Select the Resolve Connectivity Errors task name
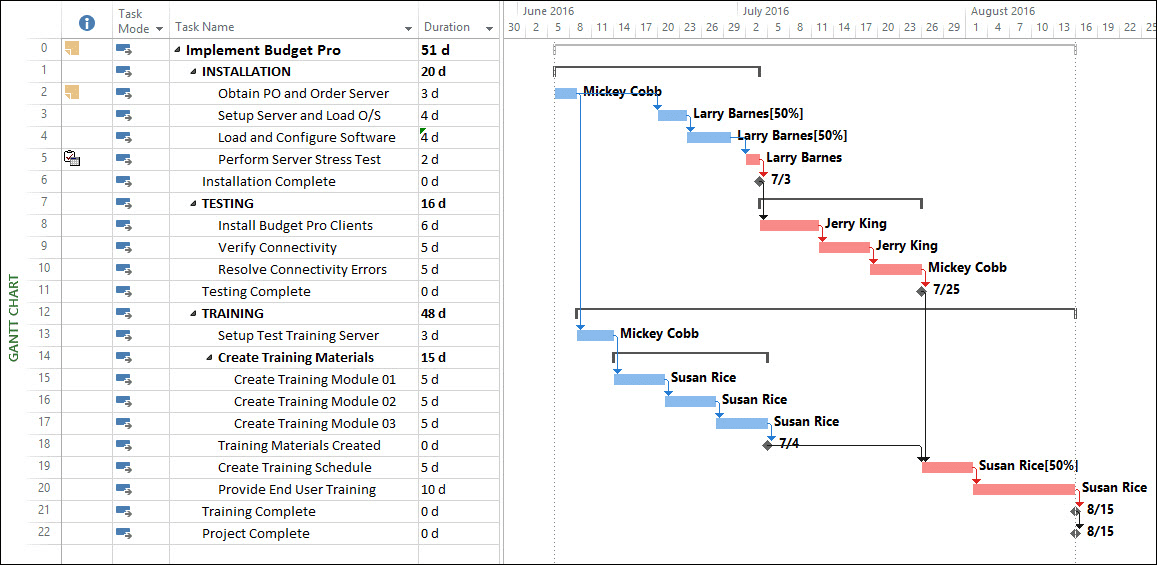This screenshot has width=1157, height=565. [303, 269]
